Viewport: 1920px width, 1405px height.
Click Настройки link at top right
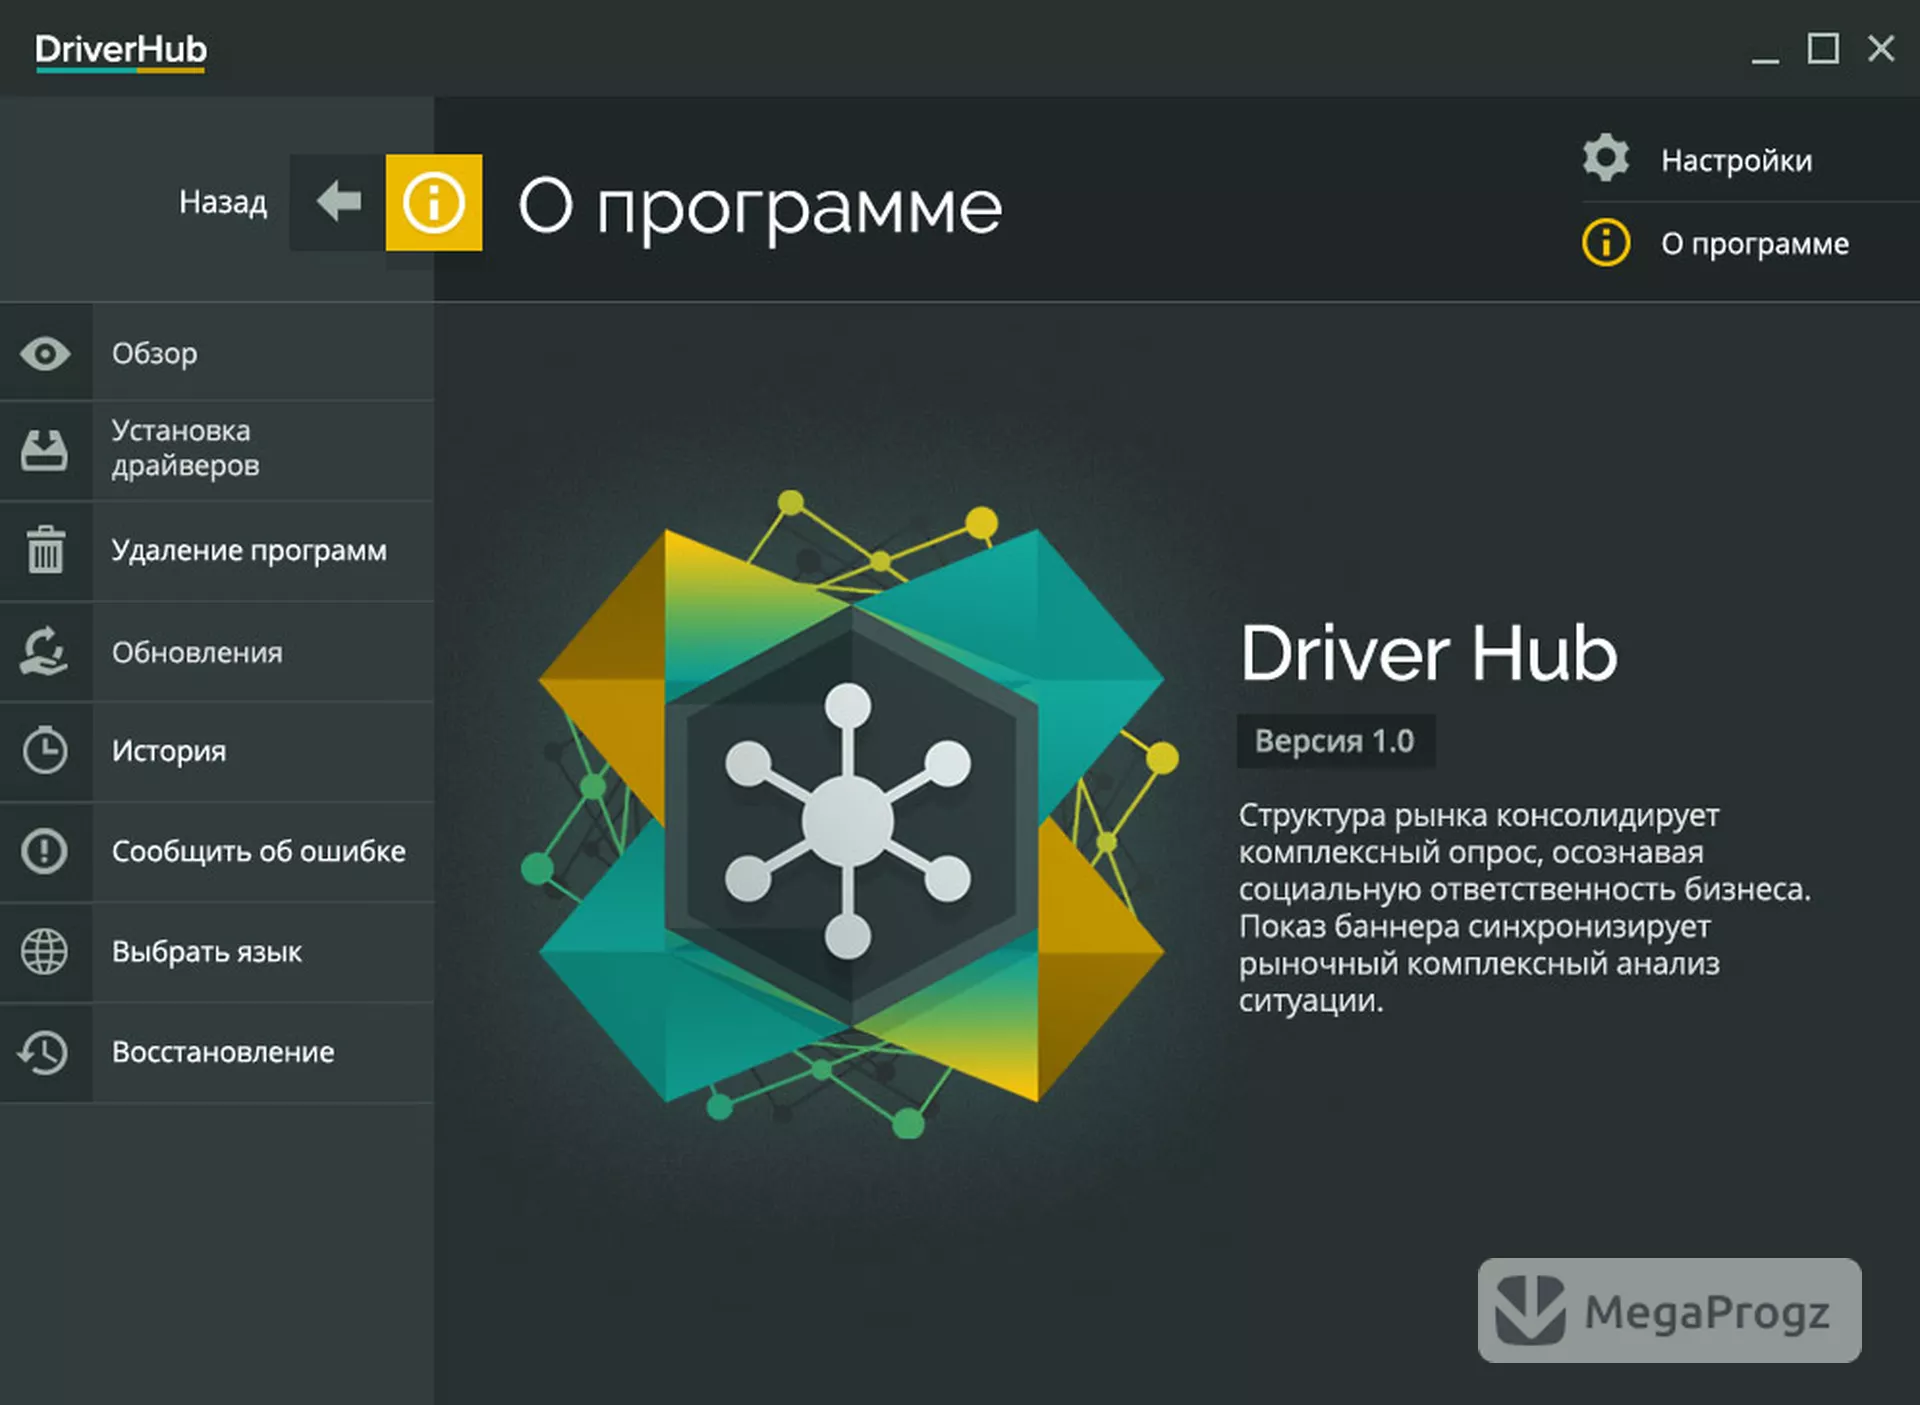[x=1736, y=160]
